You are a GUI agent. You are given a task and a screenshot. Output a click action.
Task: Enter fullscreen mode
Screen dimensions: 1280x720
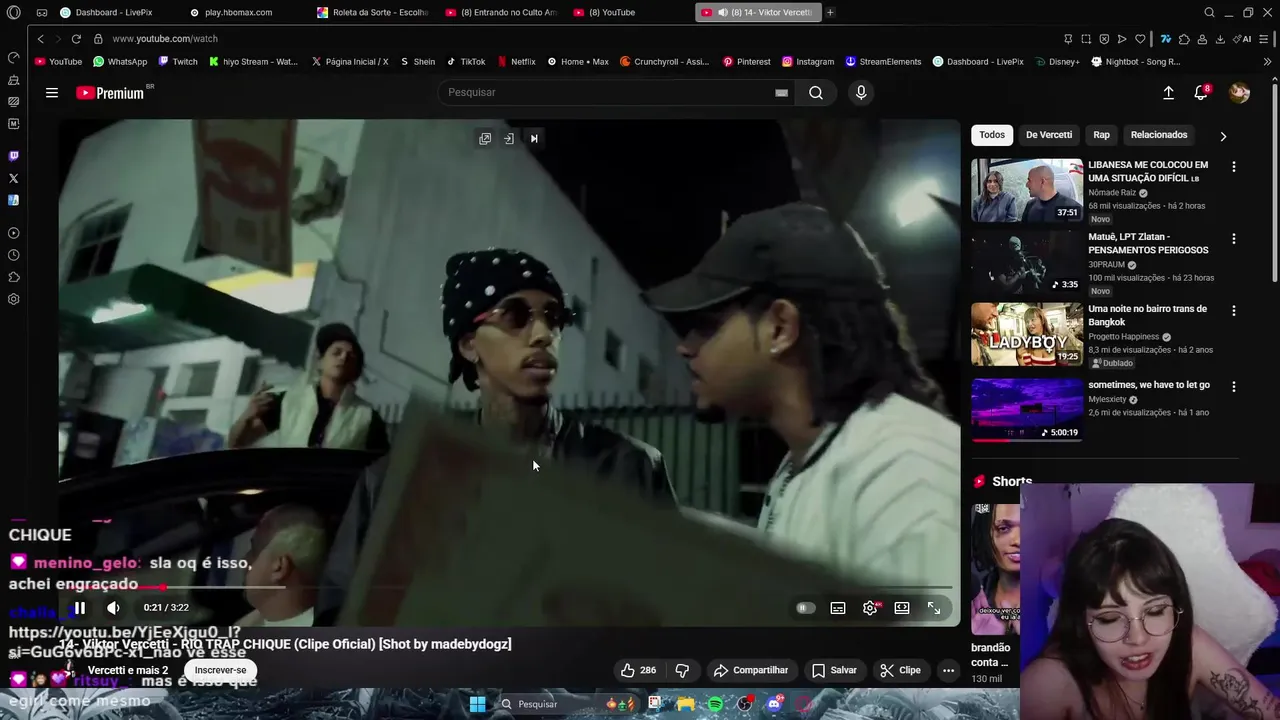[934, 608]
